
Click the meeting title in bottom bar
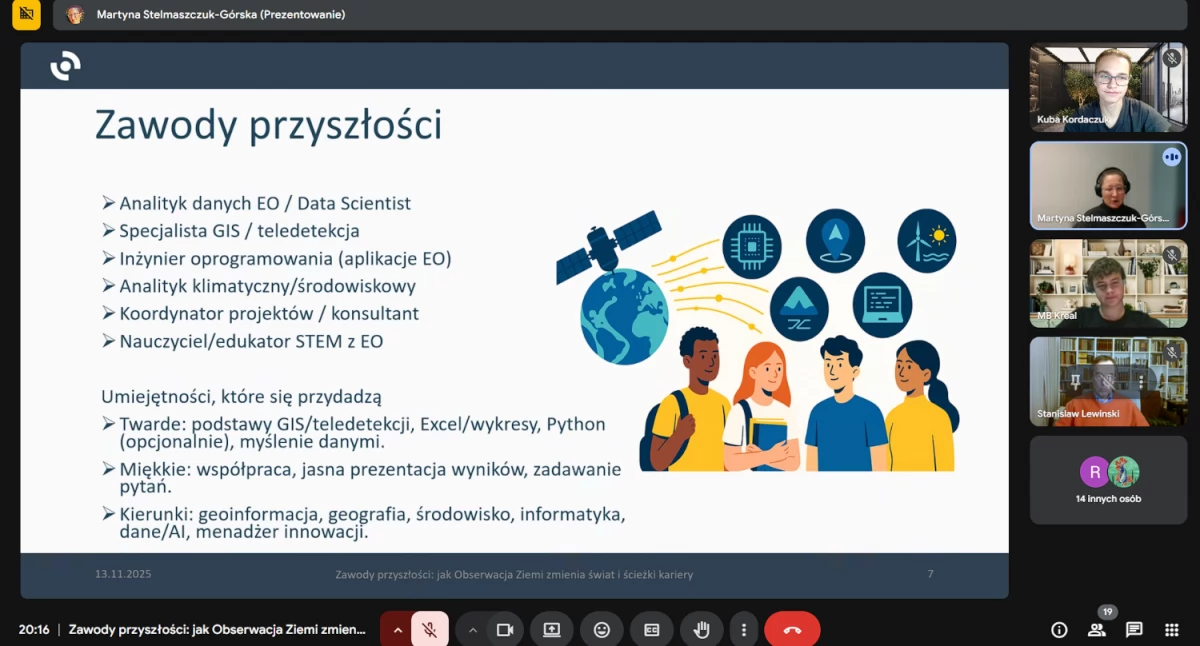click(217, 630)
